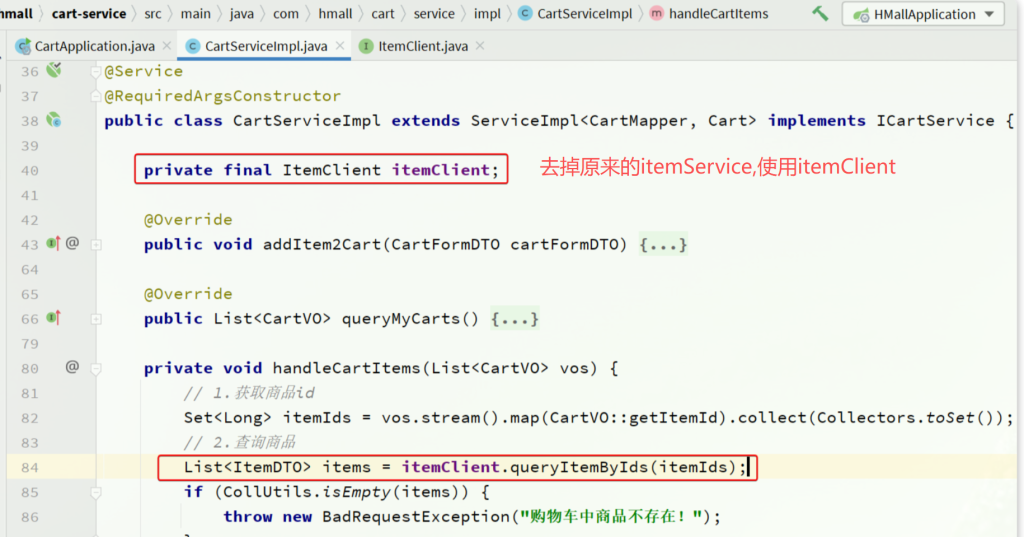Close the CartApplication.java tab
Screen dimensions: 1024x537
click(x=166, y=46)
